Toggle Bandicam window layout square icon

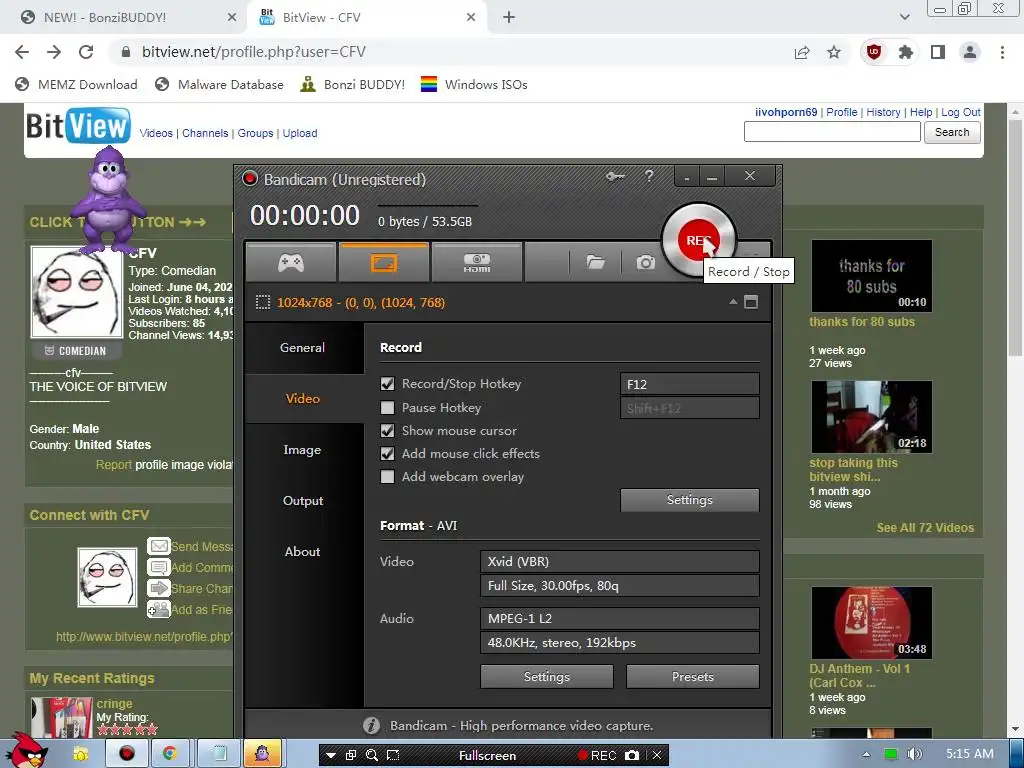coord(751,302)
